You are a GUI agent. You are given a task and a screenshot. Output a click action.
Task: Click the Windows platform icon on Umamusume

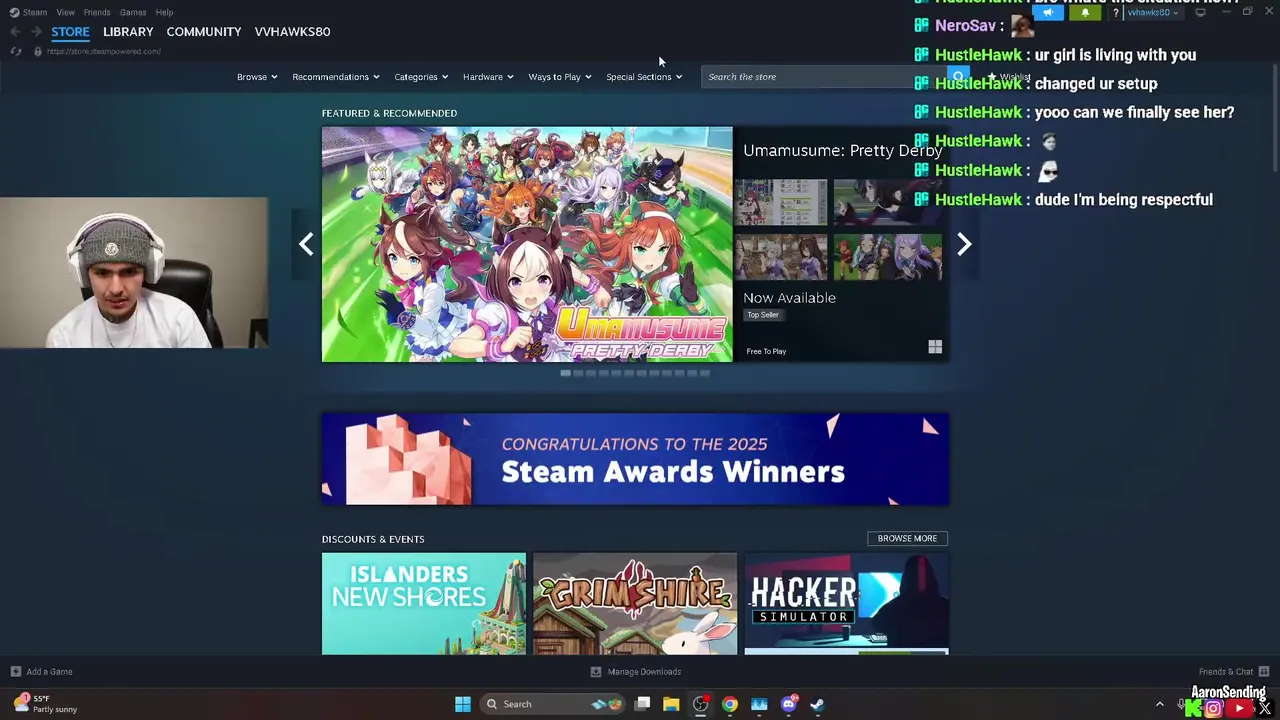(x=935, y=347)
